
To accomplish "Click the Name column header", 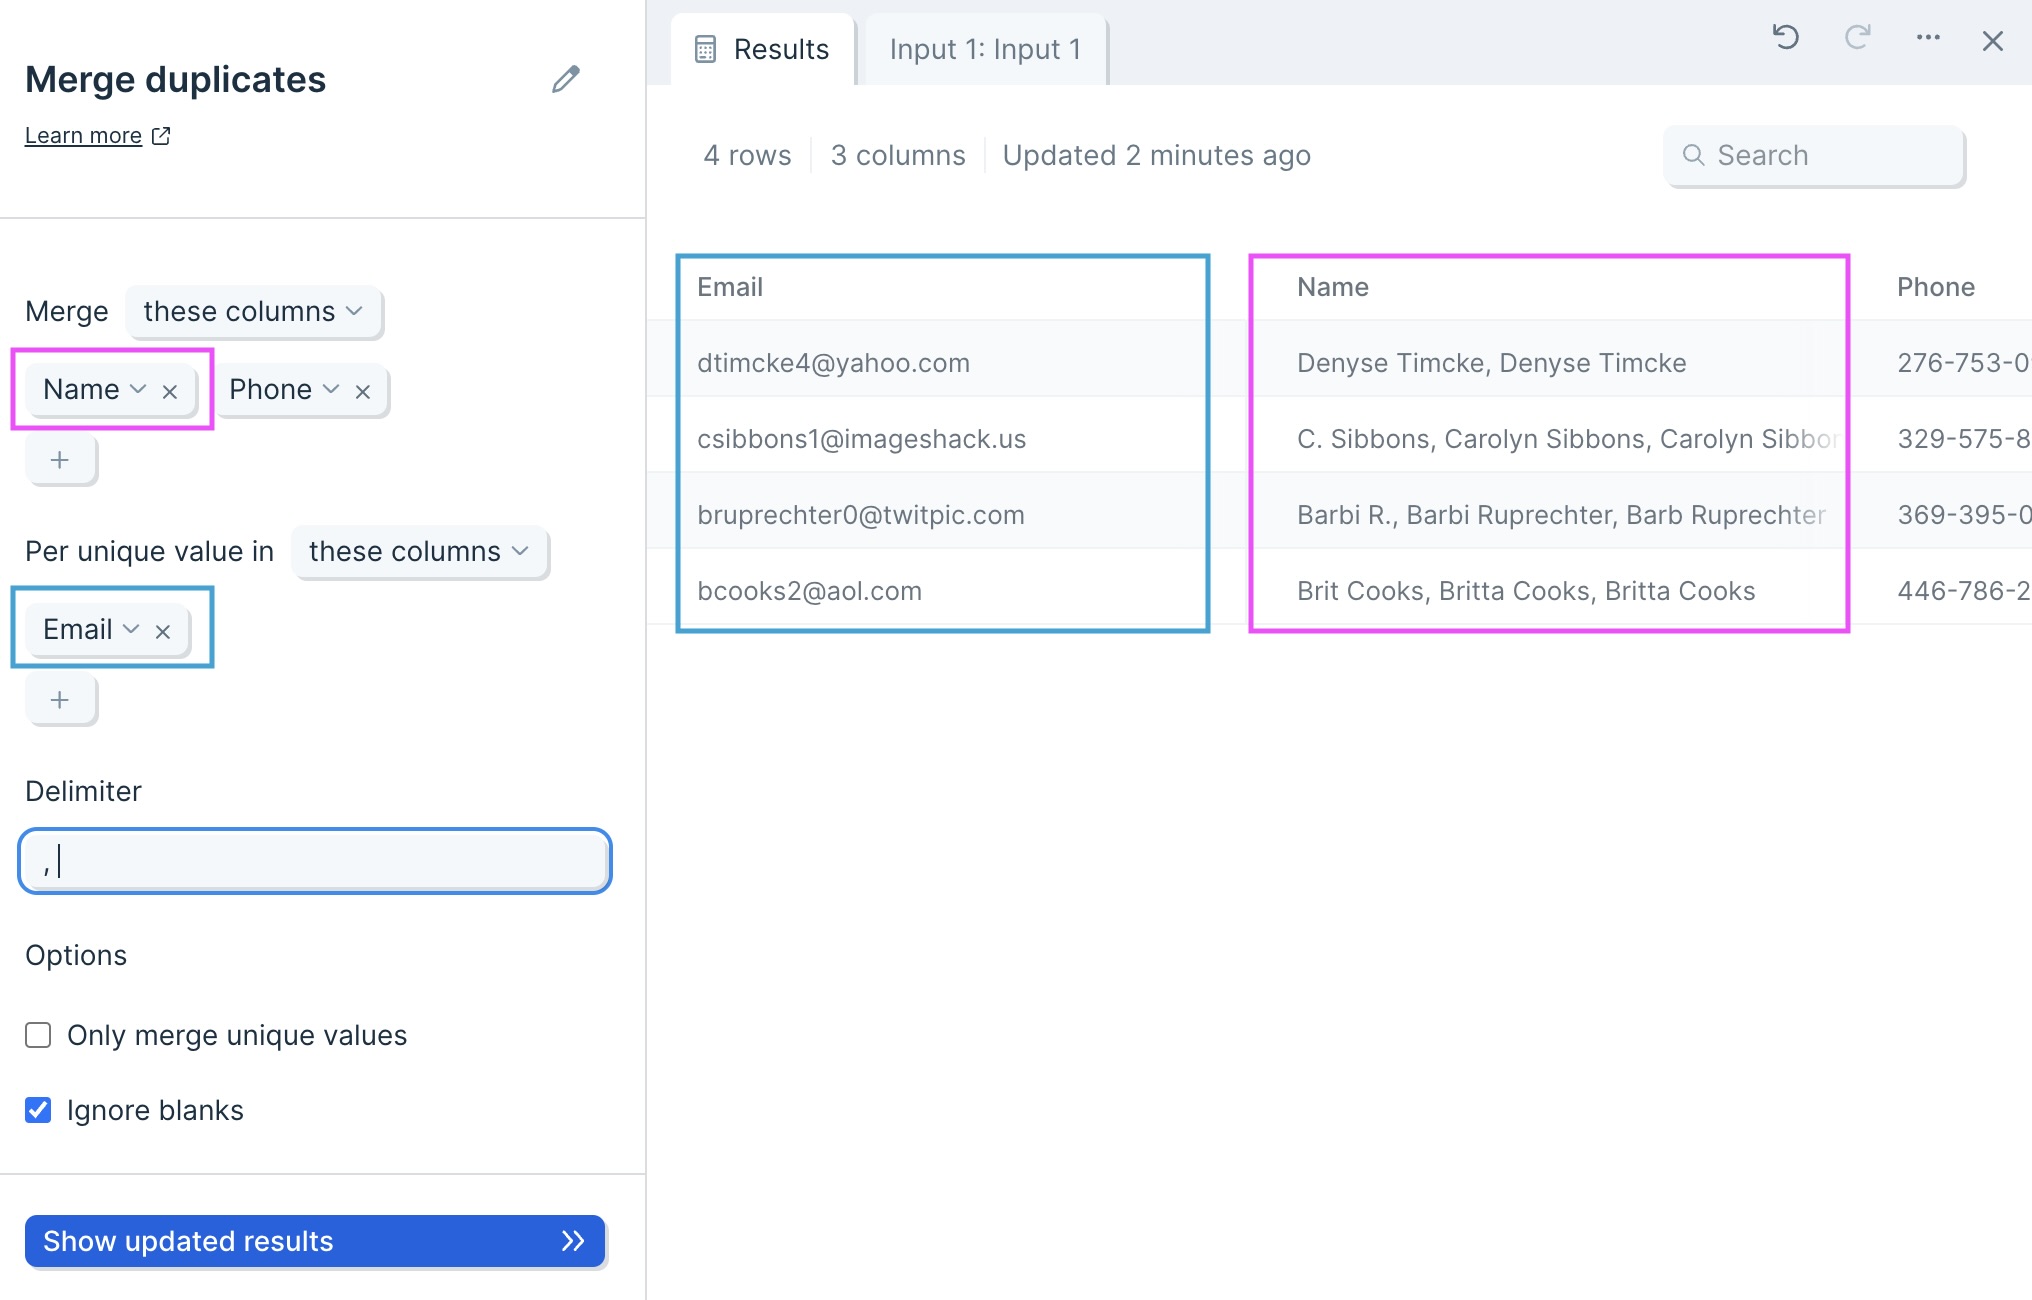I will click(1332, 287).
